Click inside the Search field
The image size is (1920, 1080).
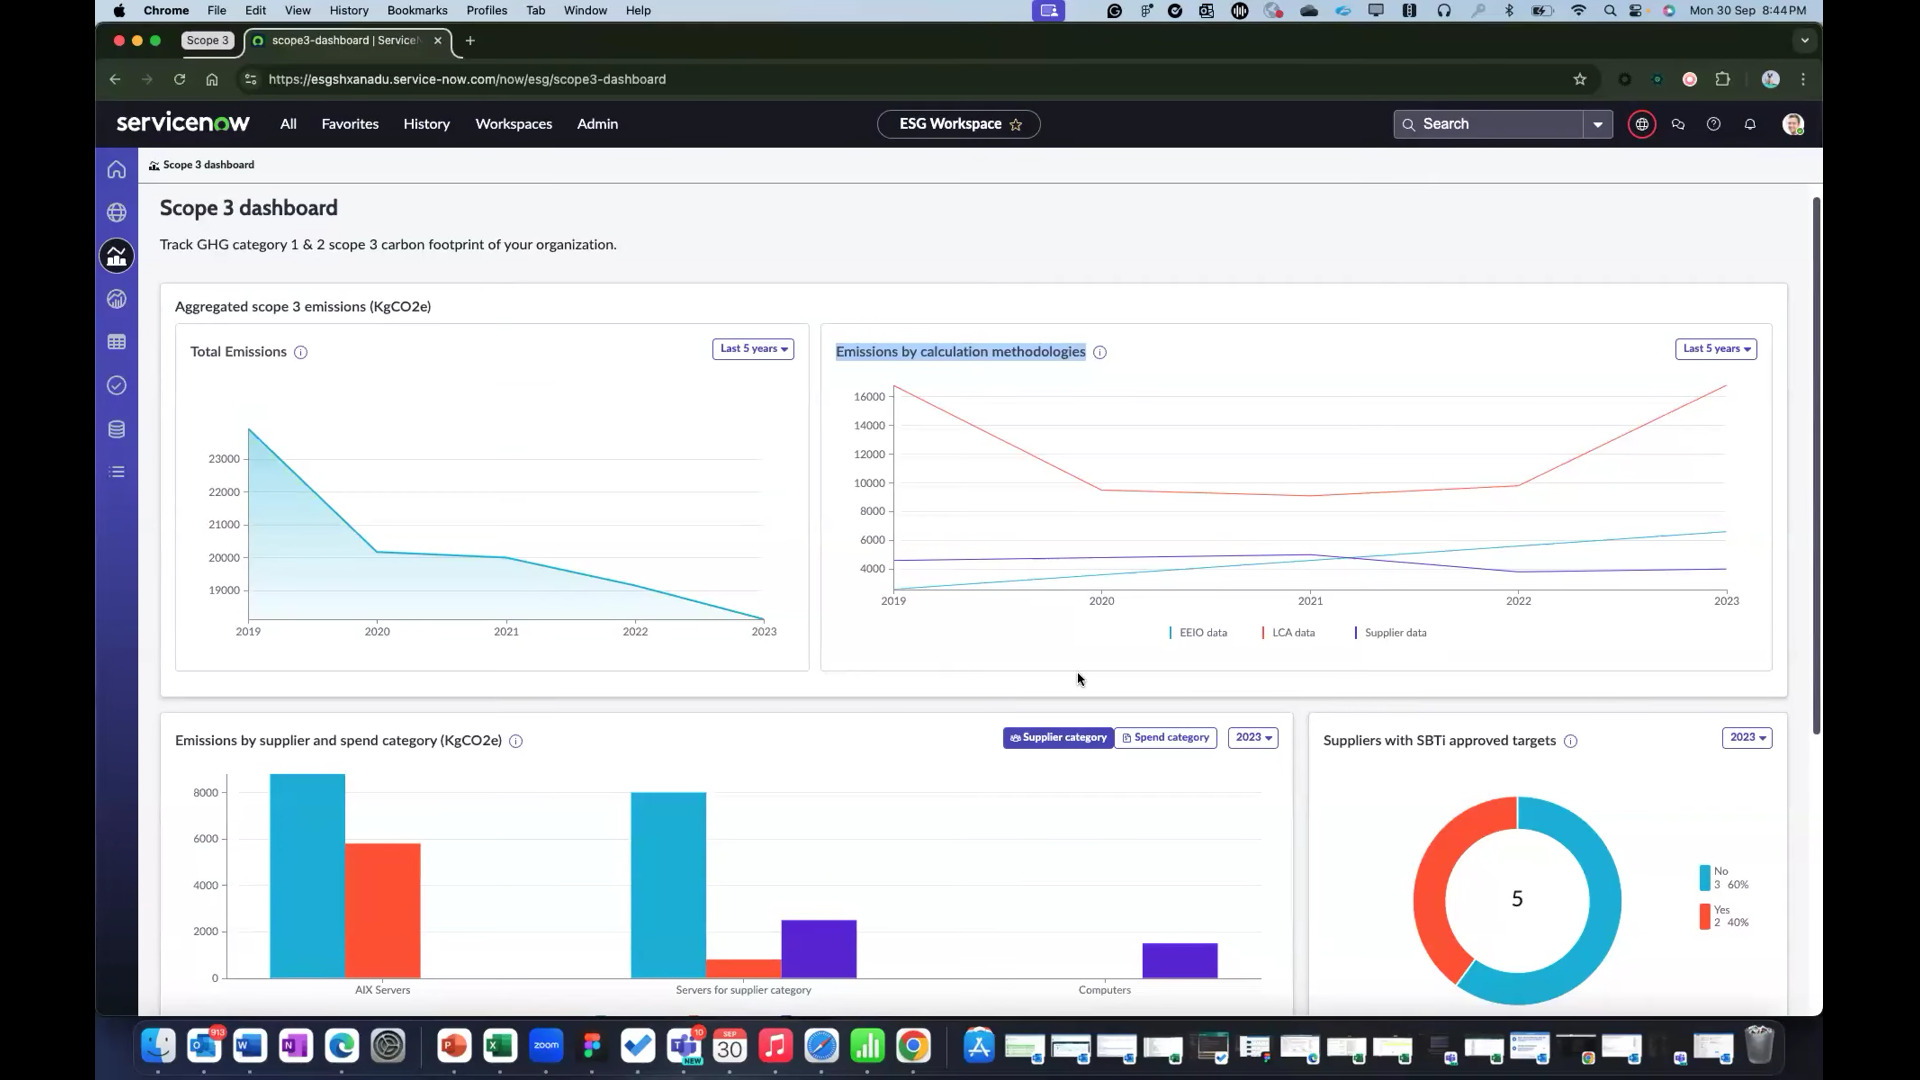coord(1490,124)
